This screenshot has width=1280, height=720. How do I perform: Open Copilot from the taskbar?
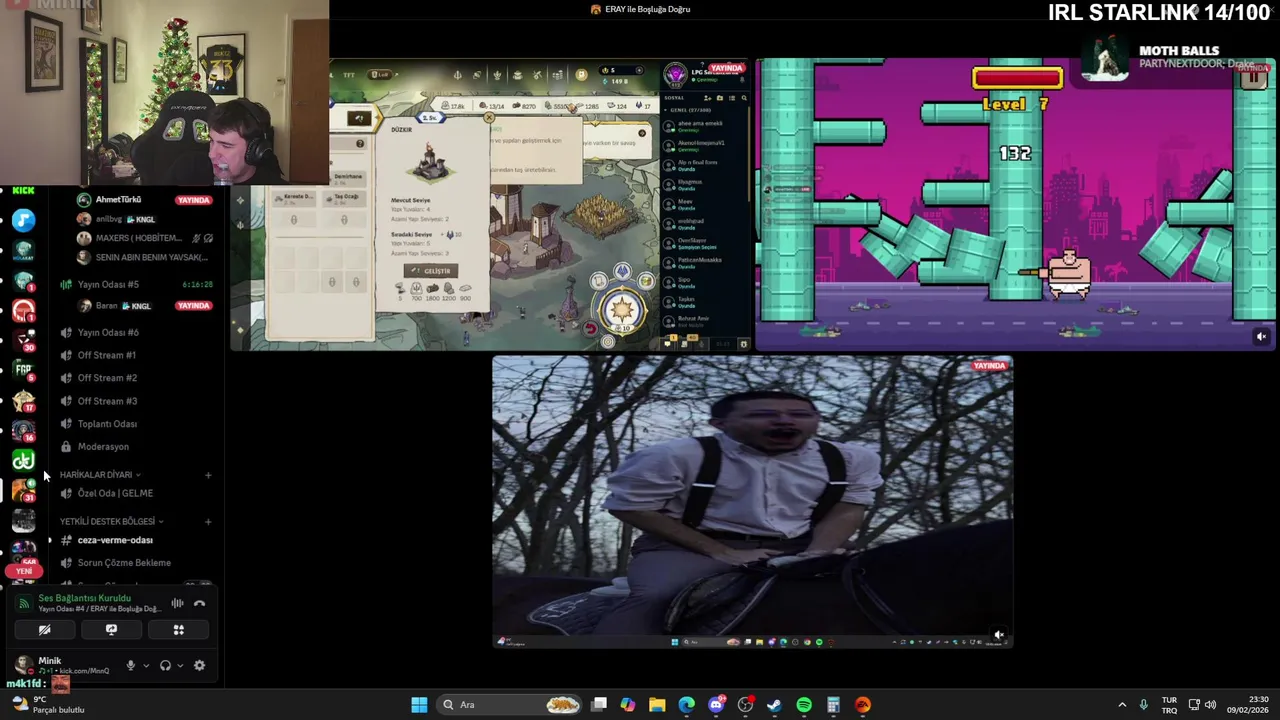(628, 705)
